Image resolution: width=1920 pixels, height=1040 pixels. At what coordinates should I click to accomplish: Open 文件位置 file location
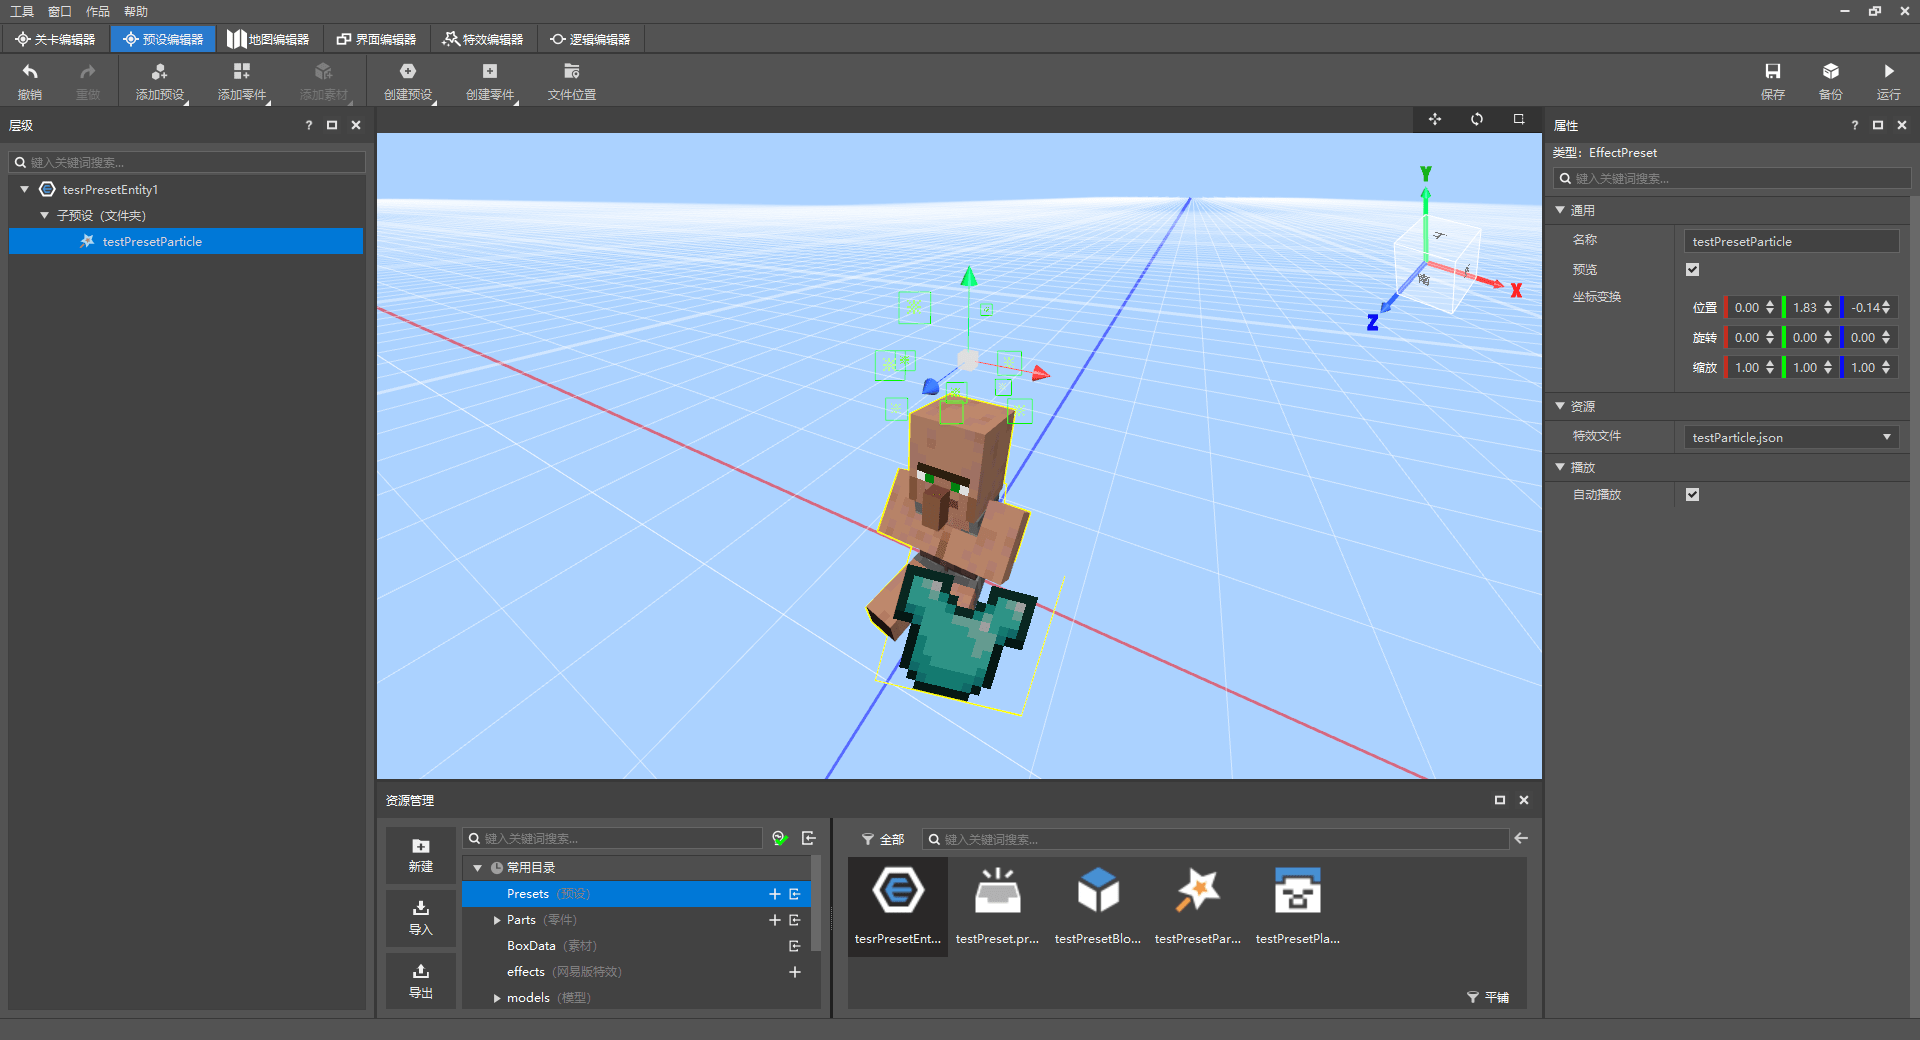click(x=572, y=81)
